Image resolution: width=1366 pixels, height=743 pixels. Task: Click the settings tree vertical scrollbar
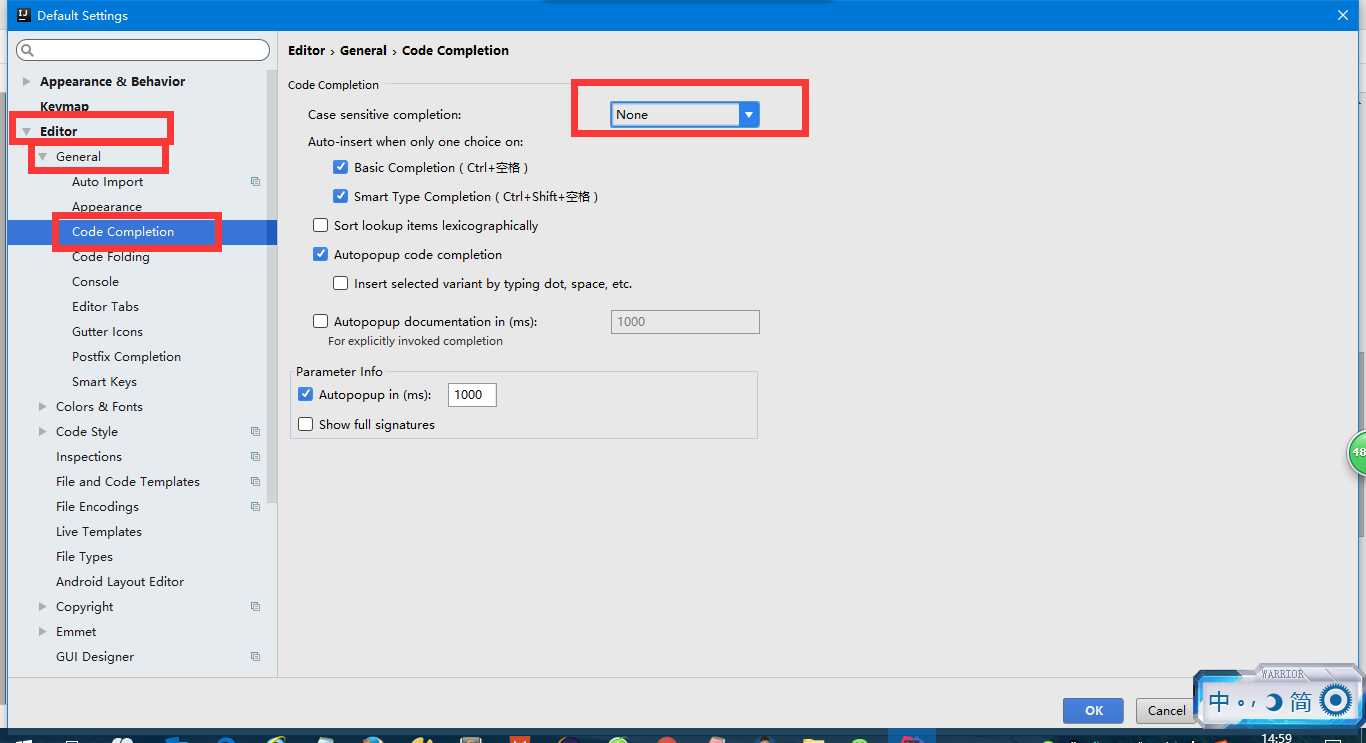click(272, 285)
